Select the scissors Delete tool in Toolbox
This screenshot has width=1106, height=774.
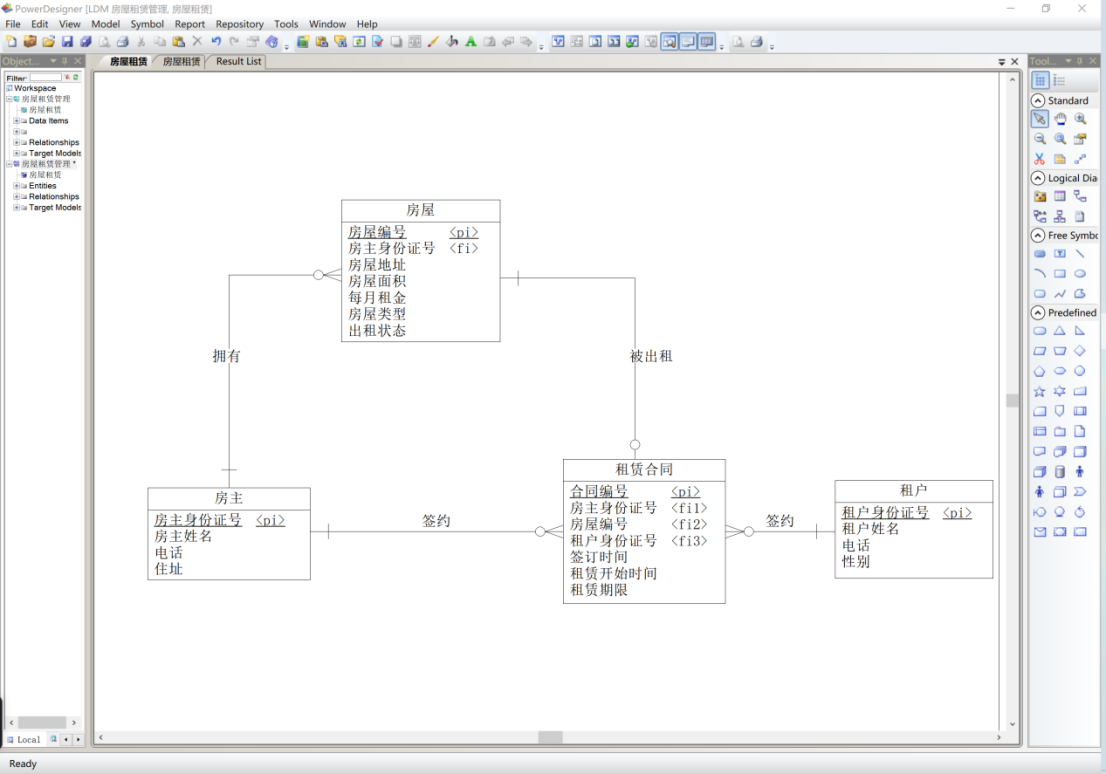(1040, 159)
